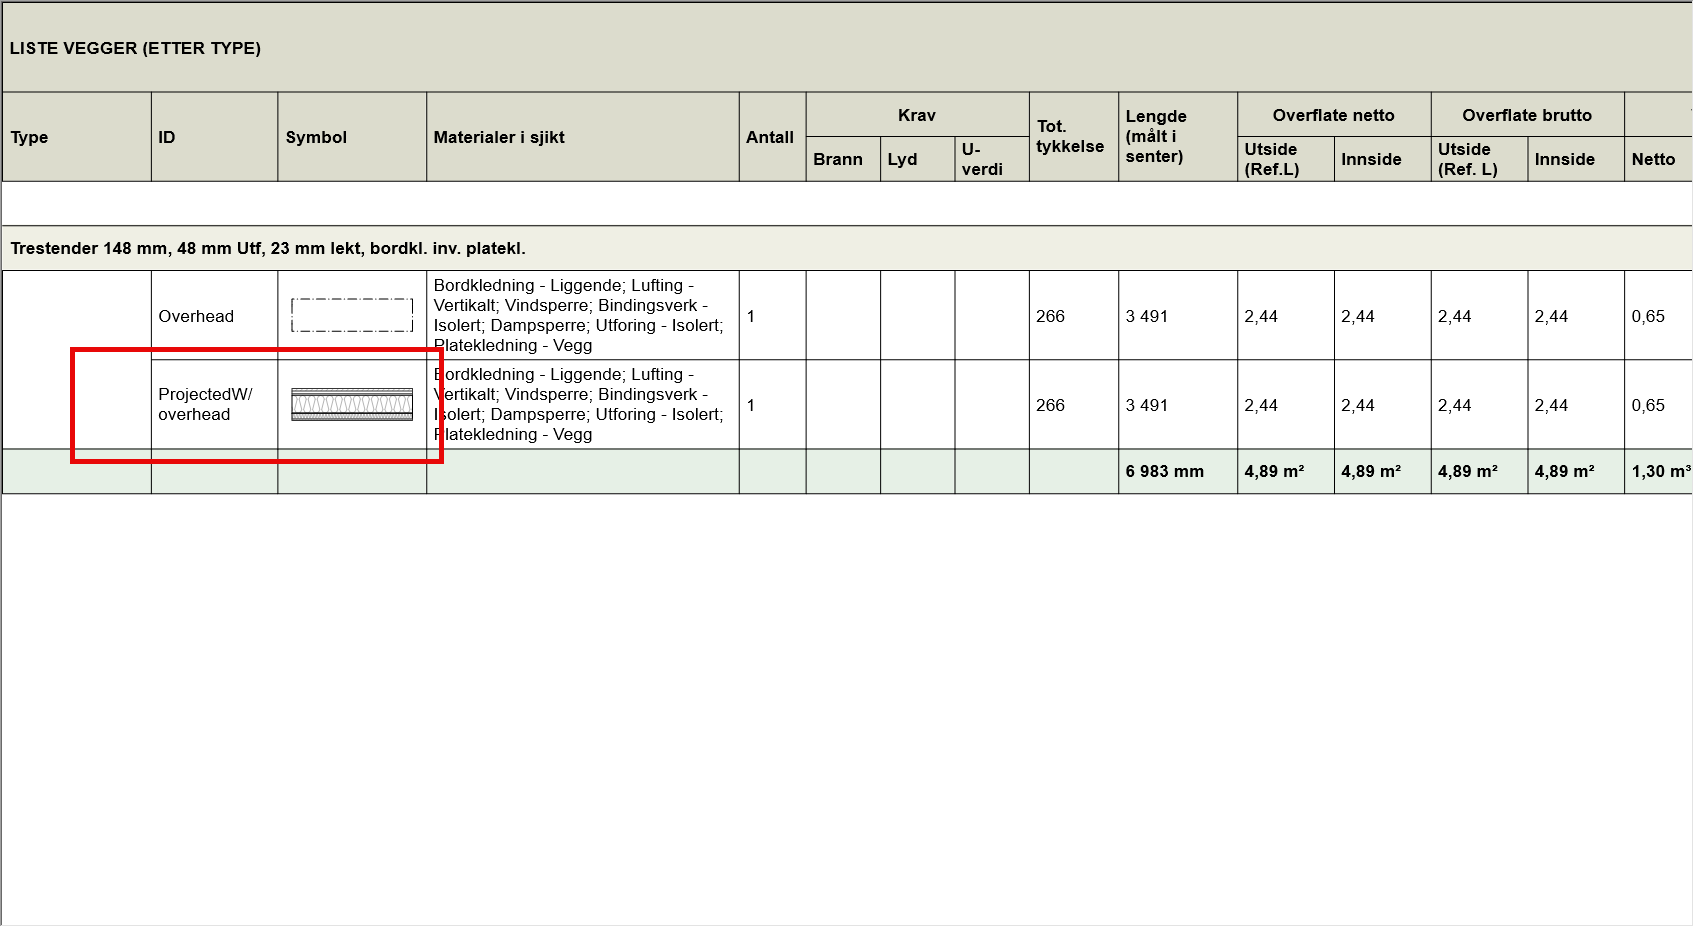Select the Antall column header
The height and width of the screenshot is (927, 1694).
(770, 137)
